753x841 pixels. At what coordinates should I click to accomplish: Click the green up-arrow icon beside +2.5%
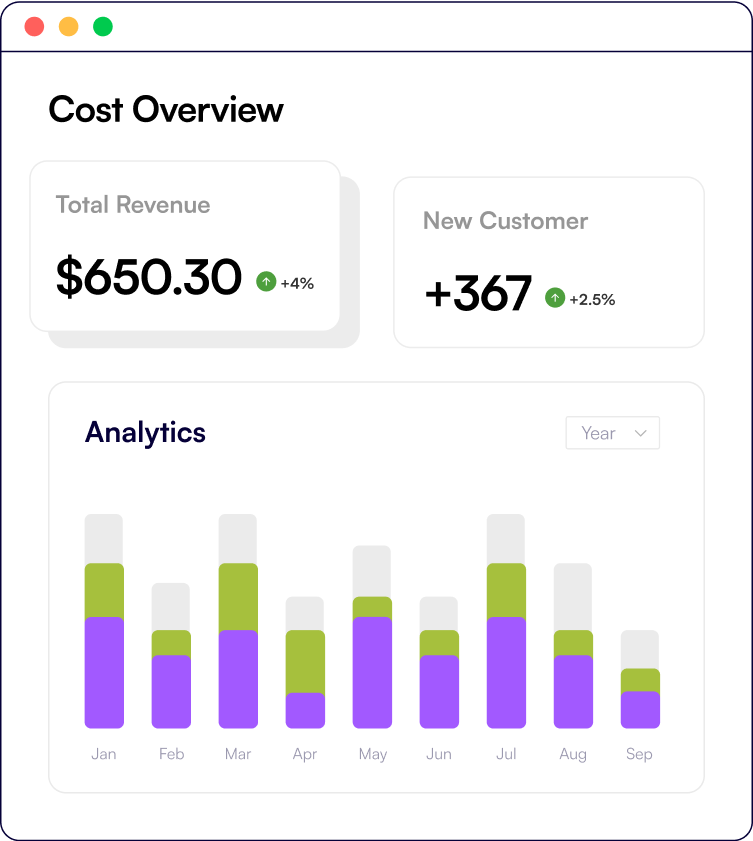[x=555, y=298]
